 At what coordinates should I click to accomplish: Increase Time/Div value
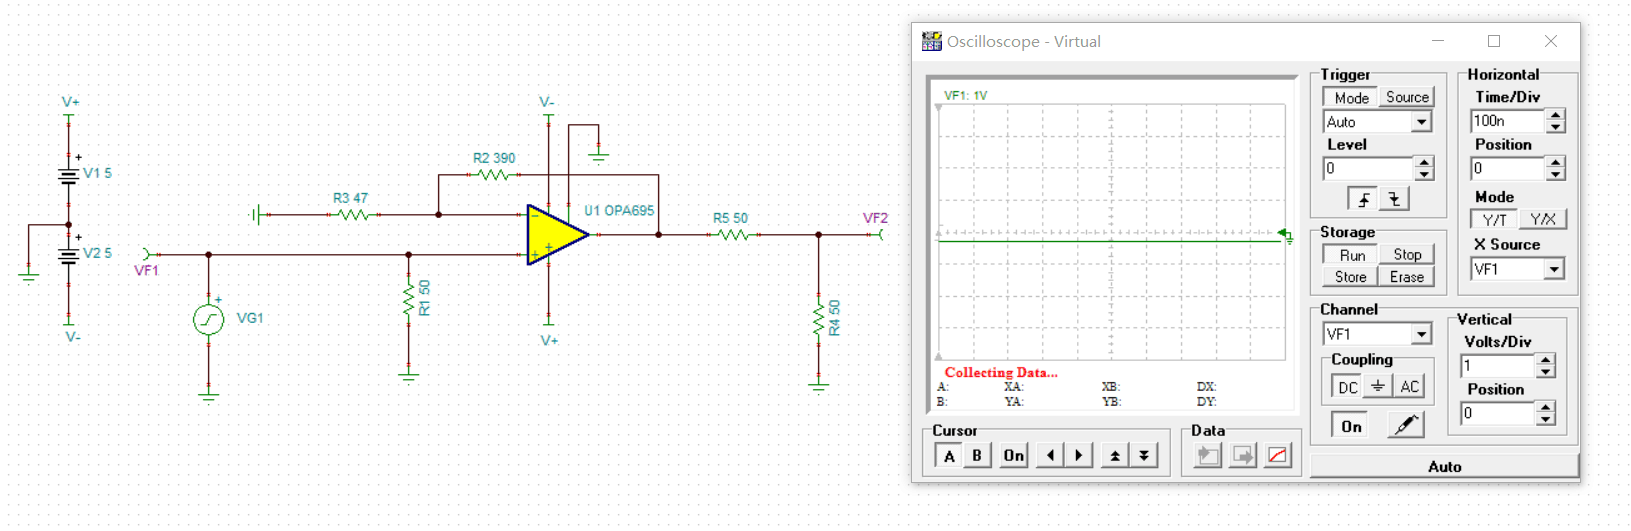pos(1555,115)
